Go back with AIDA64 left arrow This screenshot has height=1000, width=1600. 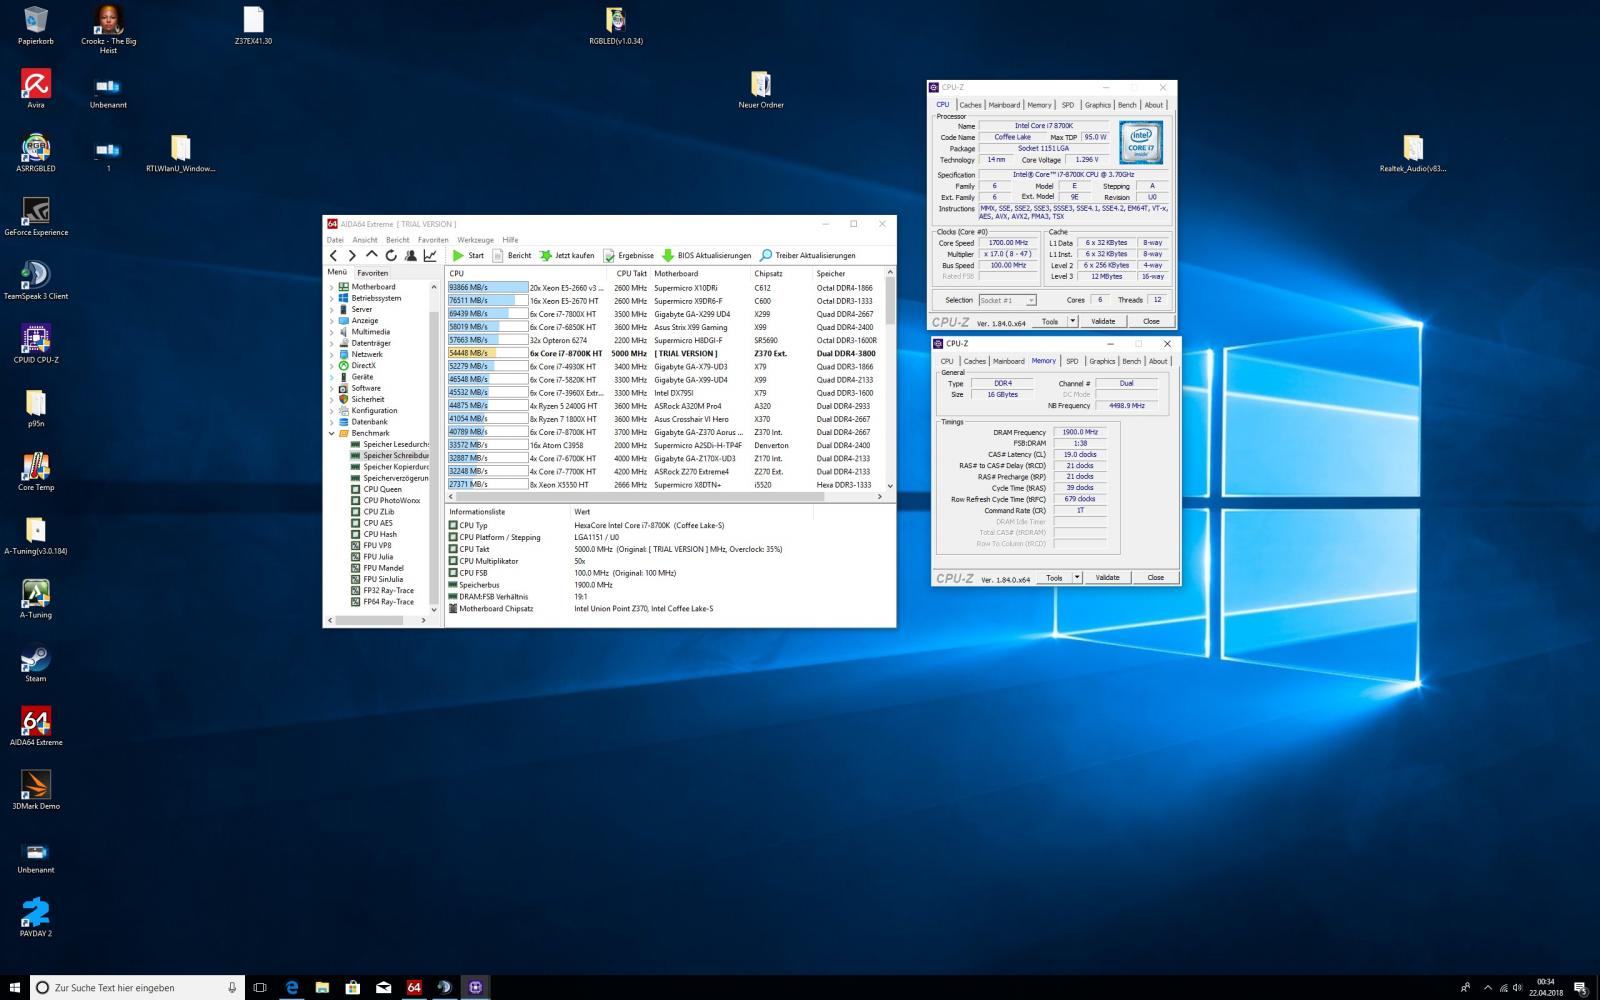tap(334, 255)
